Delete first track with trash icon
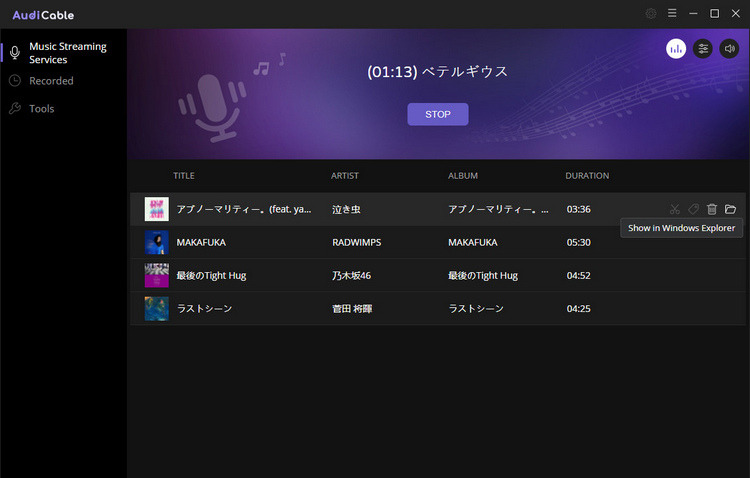Image resolution: width=750 pixels, height=478 pixels. coord(712,209)
